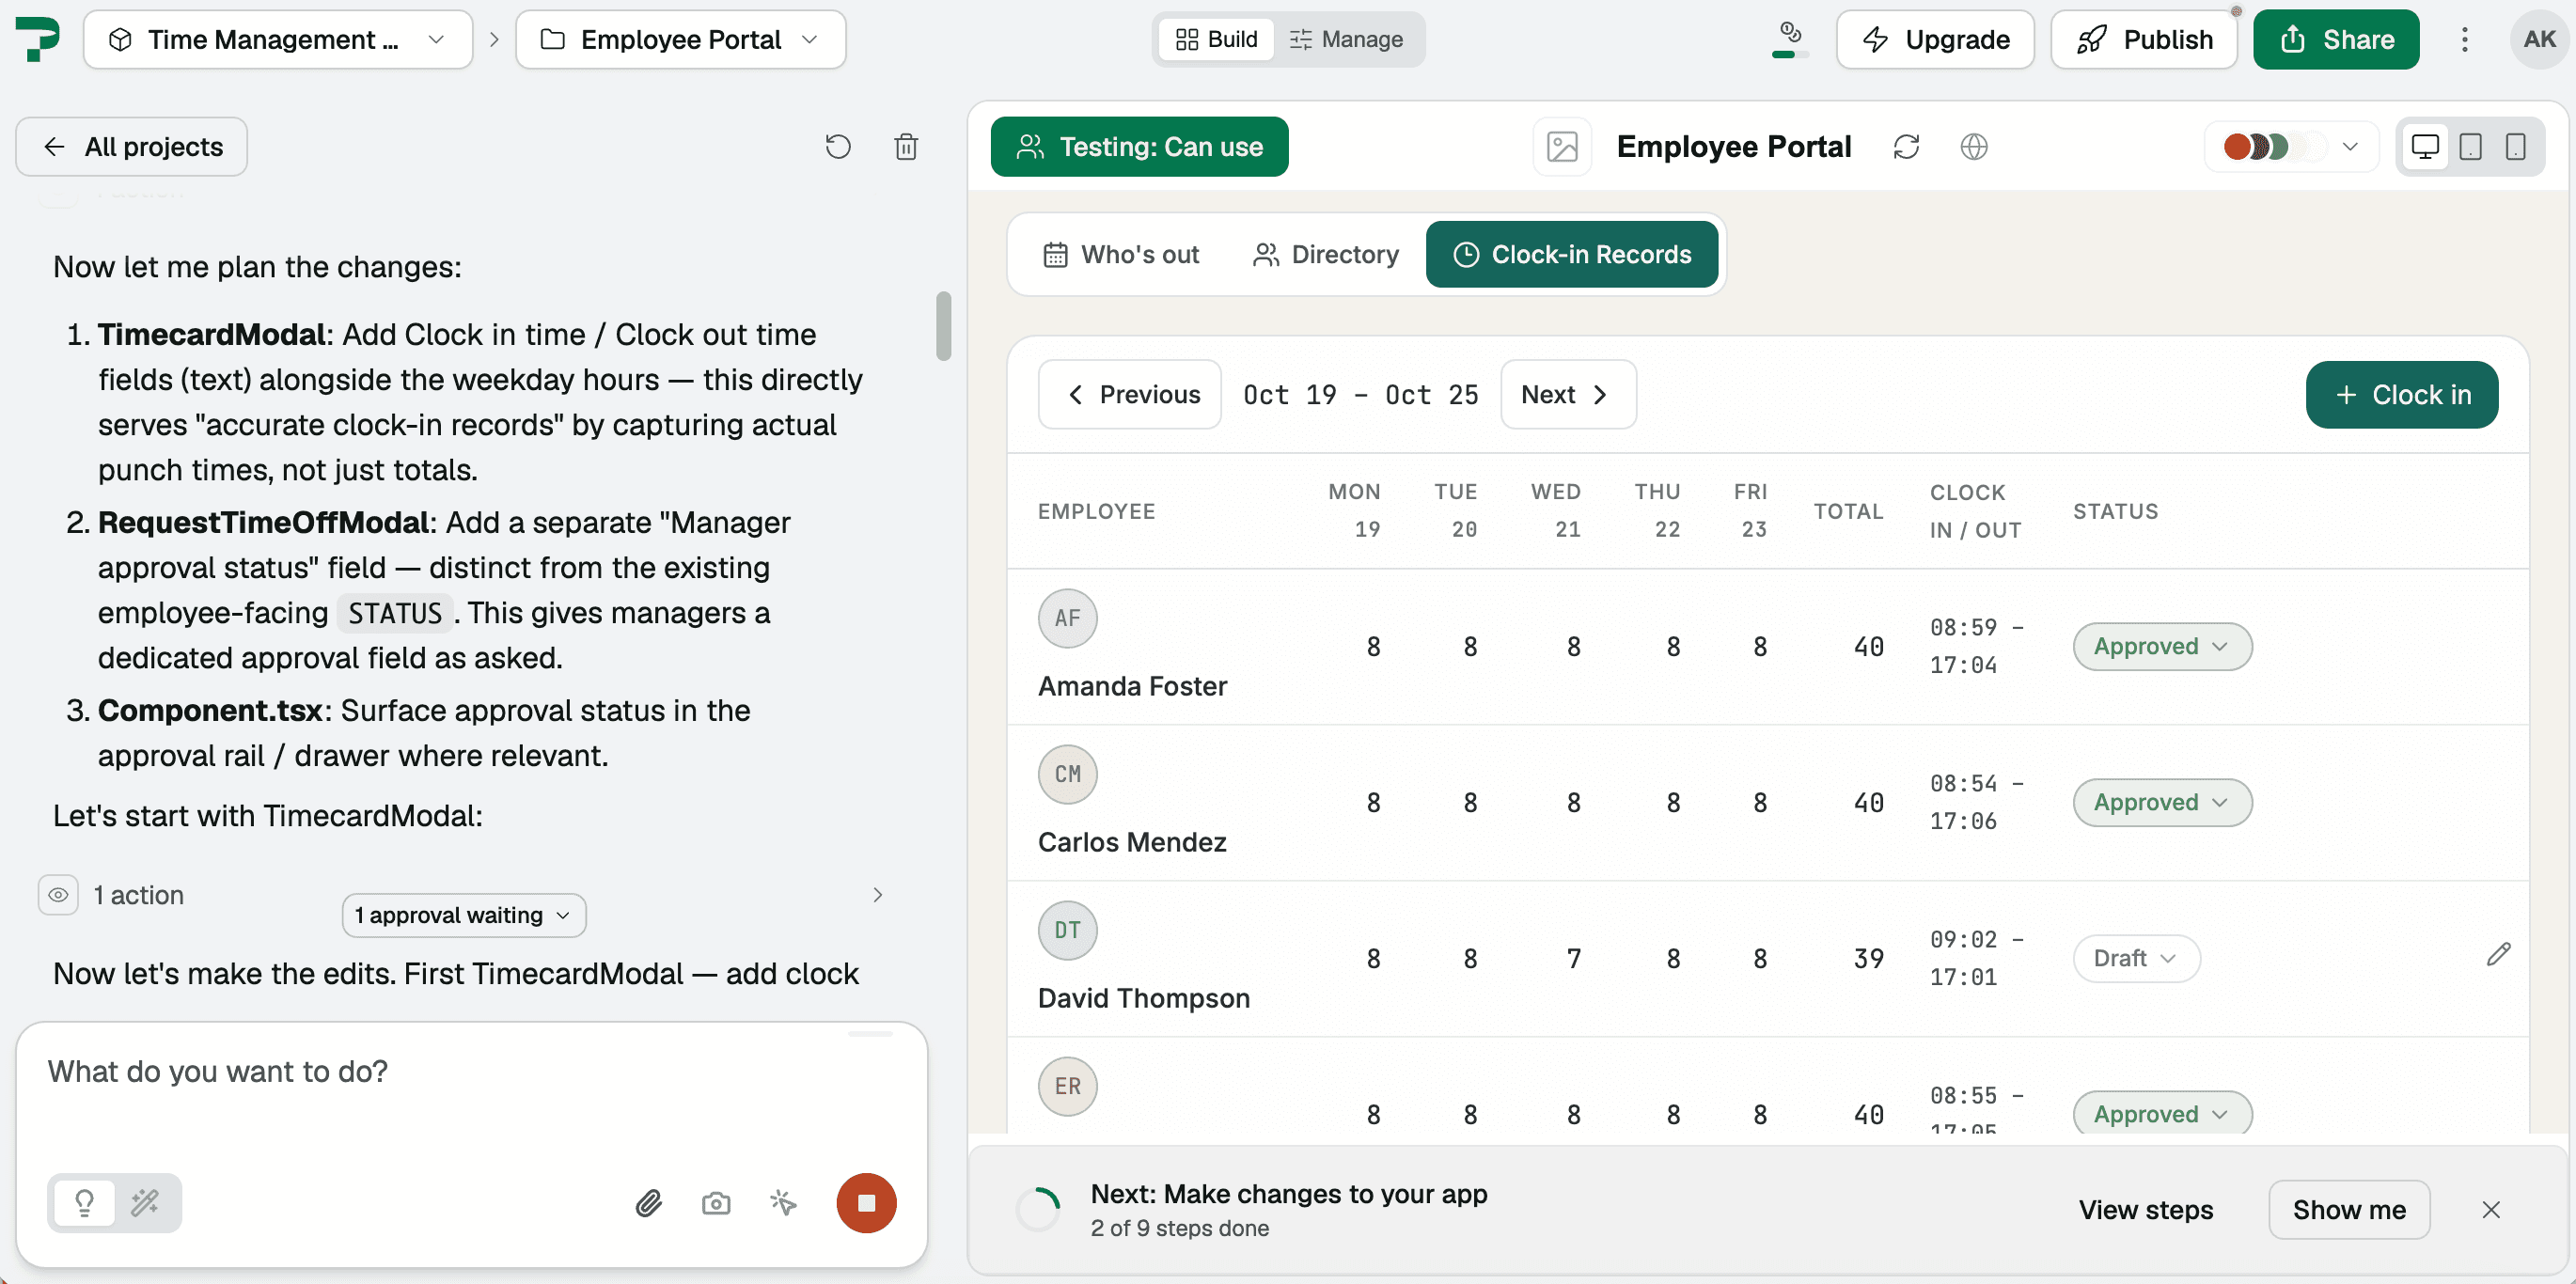Switch to Manage tab
Screen dimensions: 2576x1284
pyautogui.click(x=1346, y=39)
